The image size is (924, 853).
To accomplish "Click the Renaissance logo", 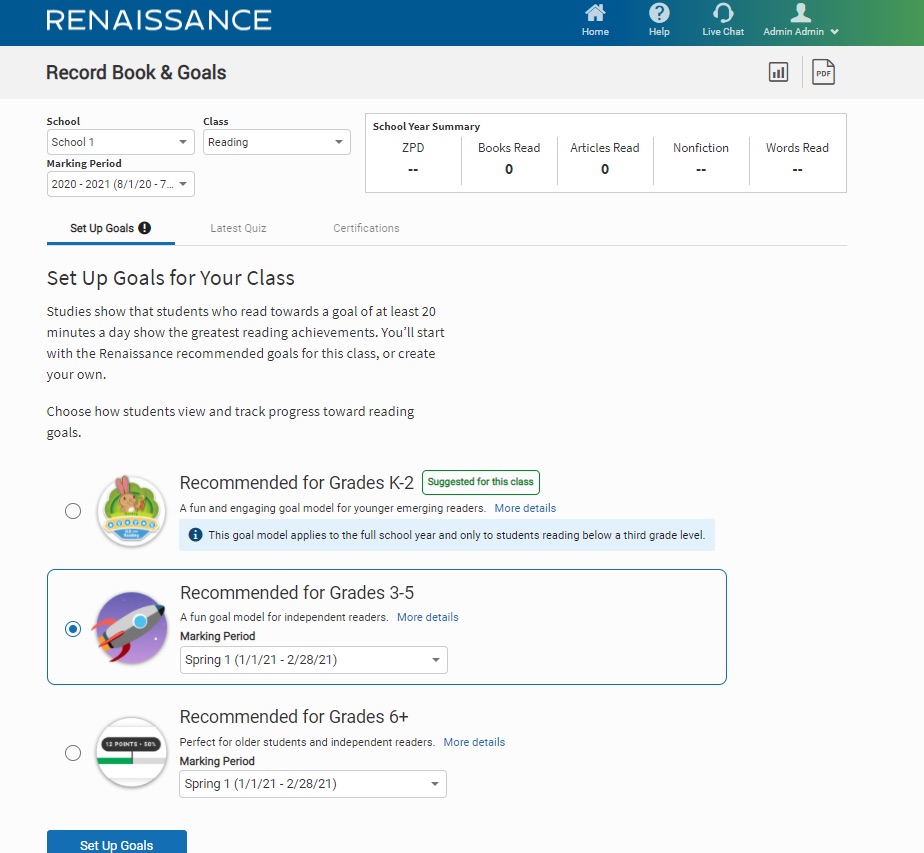I will point(159,19).
